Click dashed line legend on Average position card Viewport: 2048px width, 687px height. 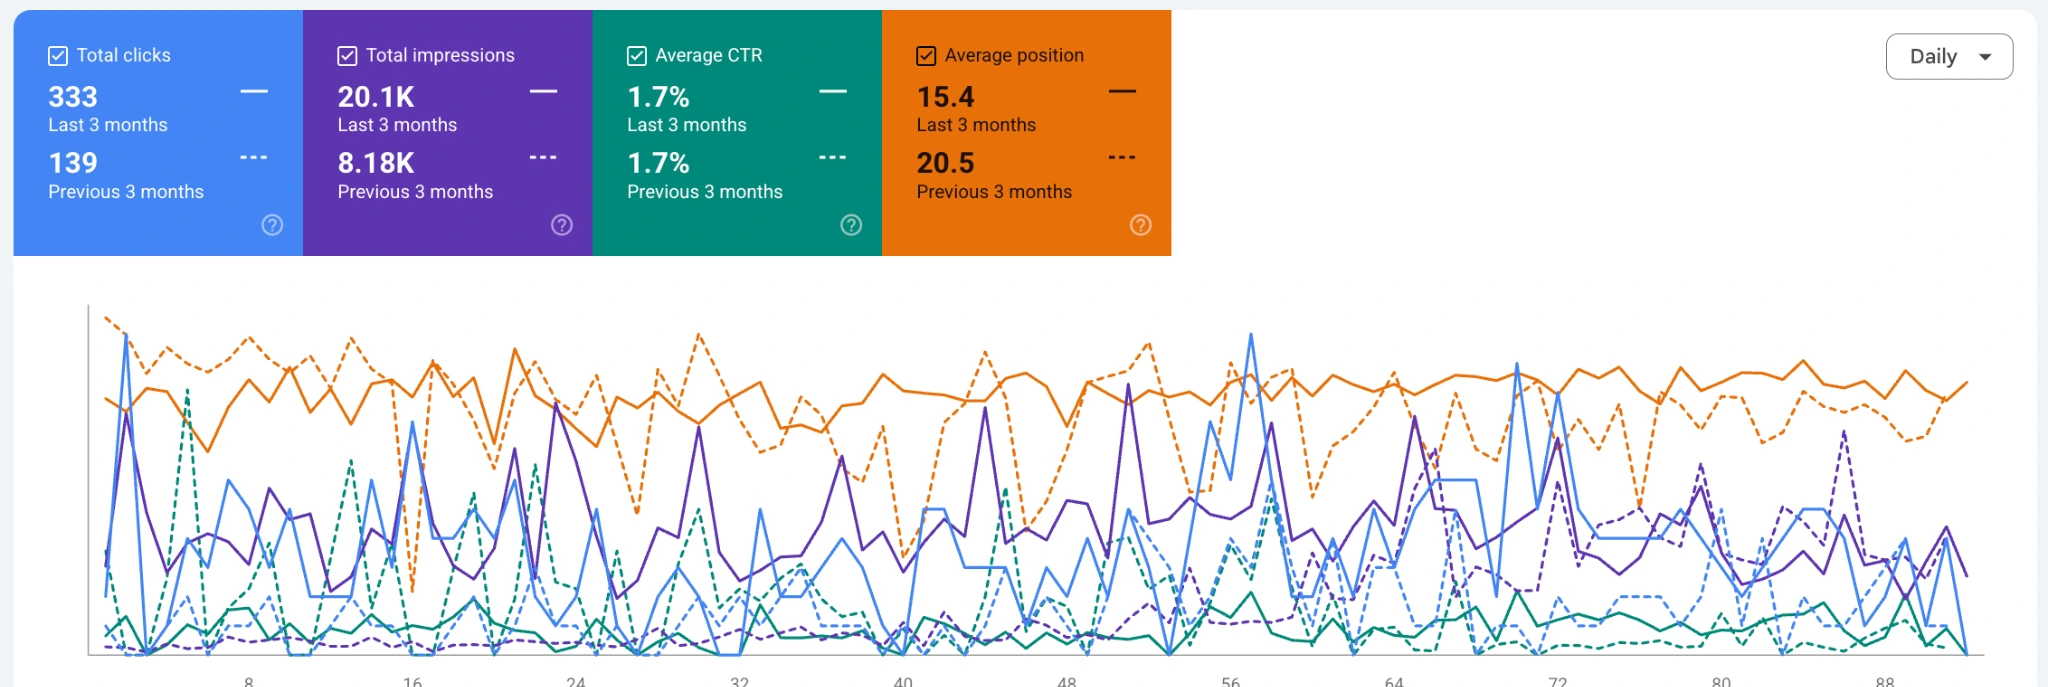click(x=1122, y=158)
